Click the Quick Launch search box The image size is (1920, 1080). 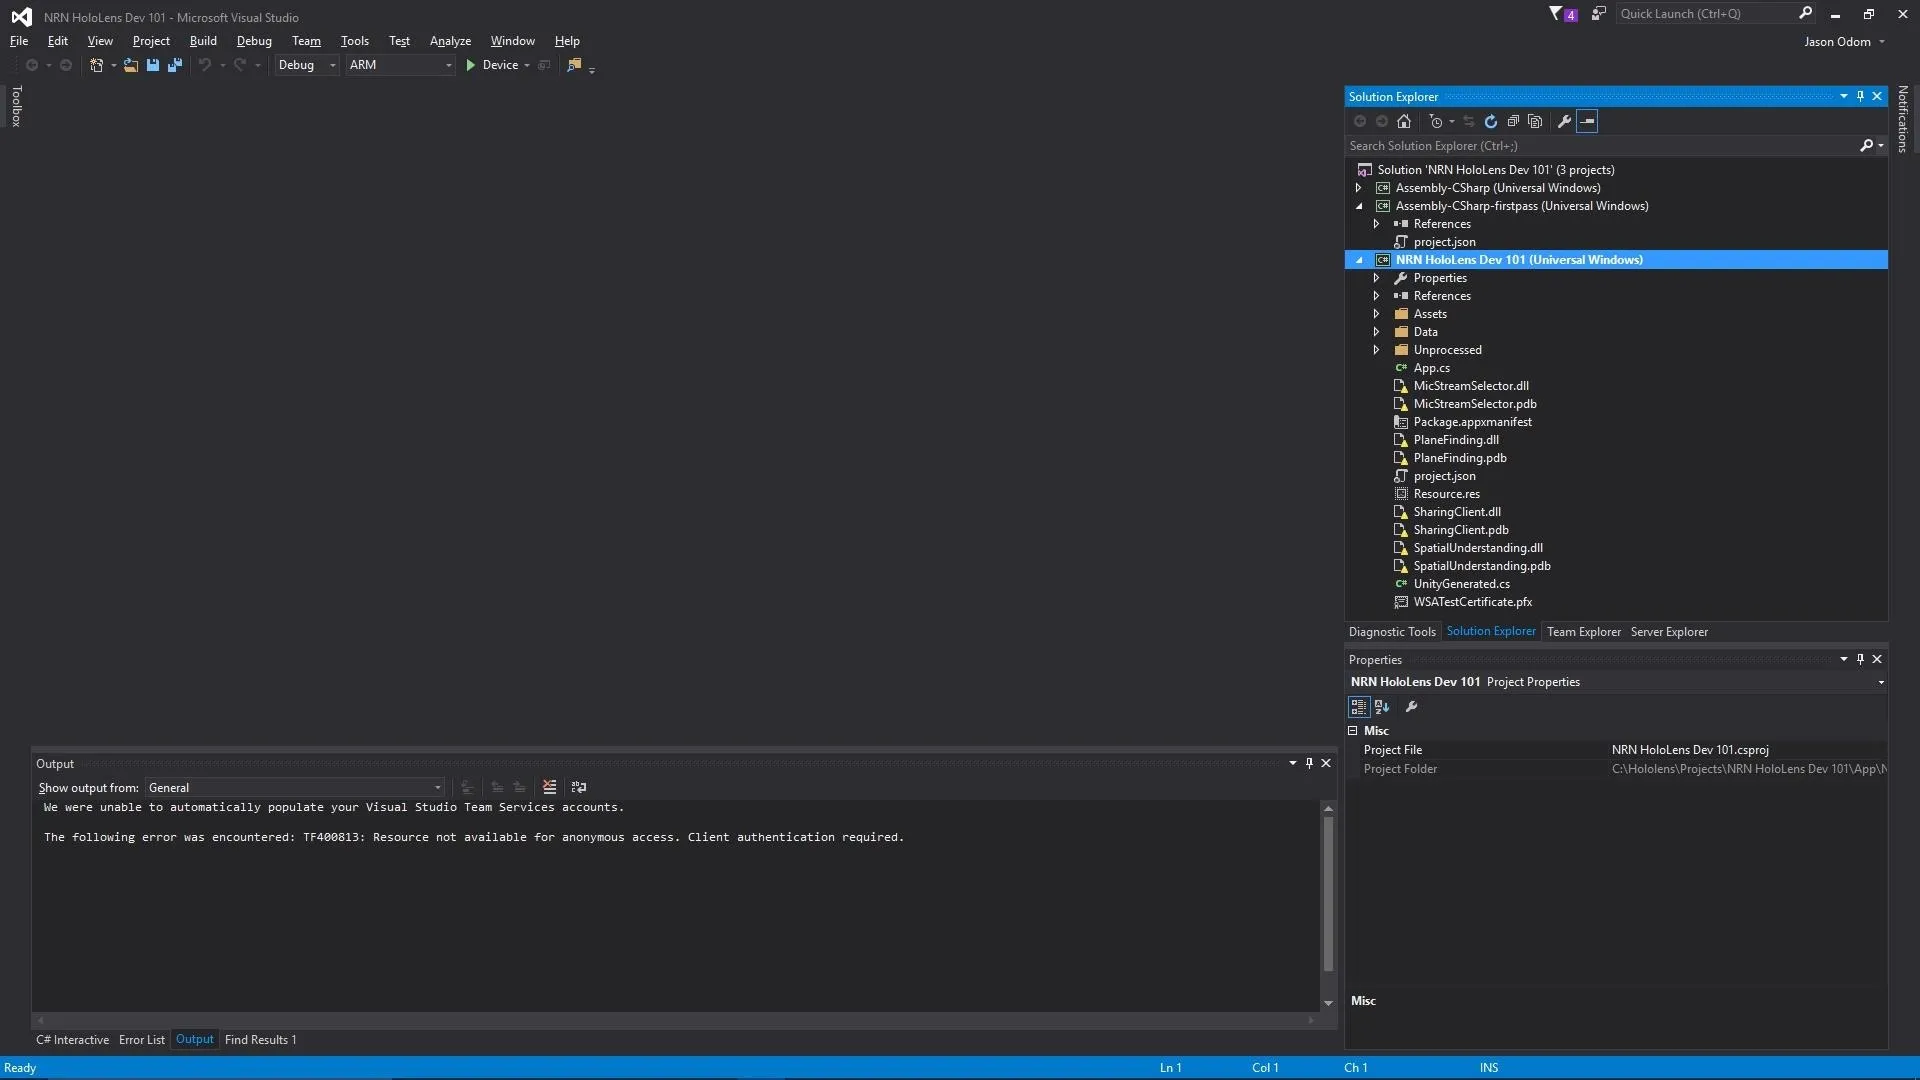click(1705, 14)
